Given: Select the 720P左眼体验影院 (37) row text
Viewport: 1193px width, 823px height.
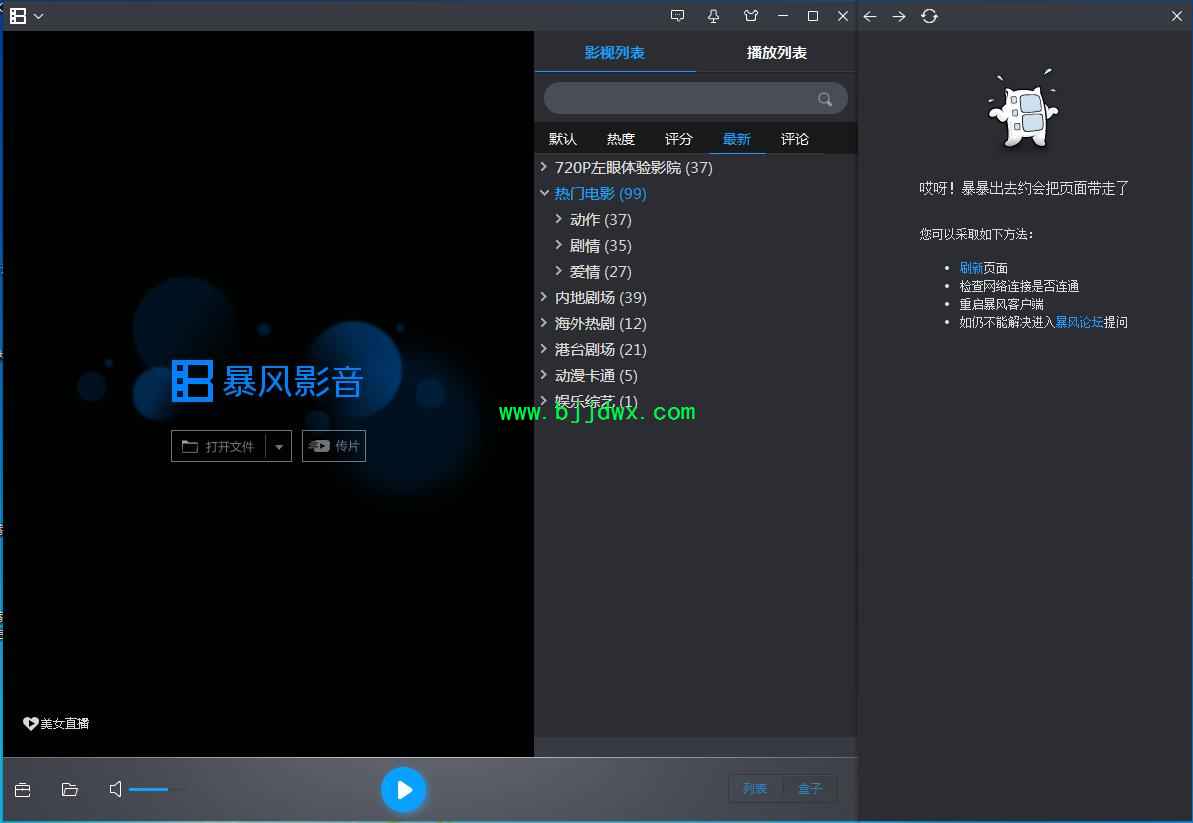Looking at the screenshot, I should pos(634,167).
